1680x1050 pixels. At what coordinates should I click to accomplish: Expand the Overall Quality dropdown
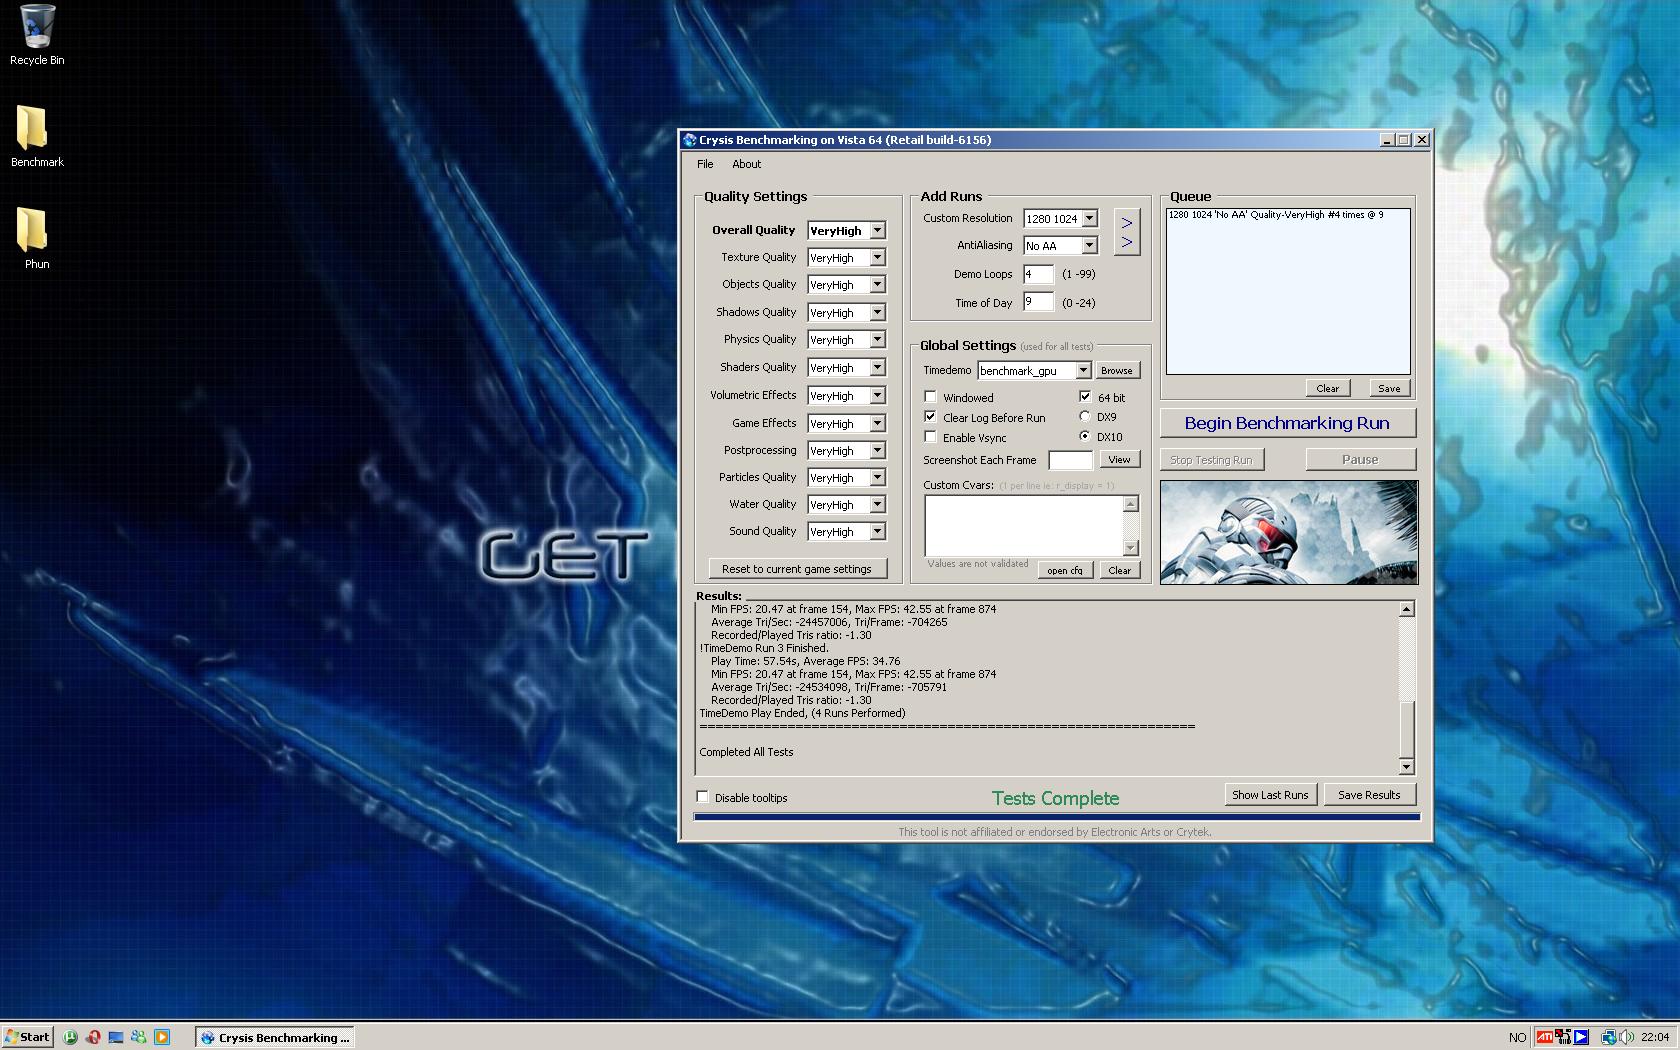(877, 231)
